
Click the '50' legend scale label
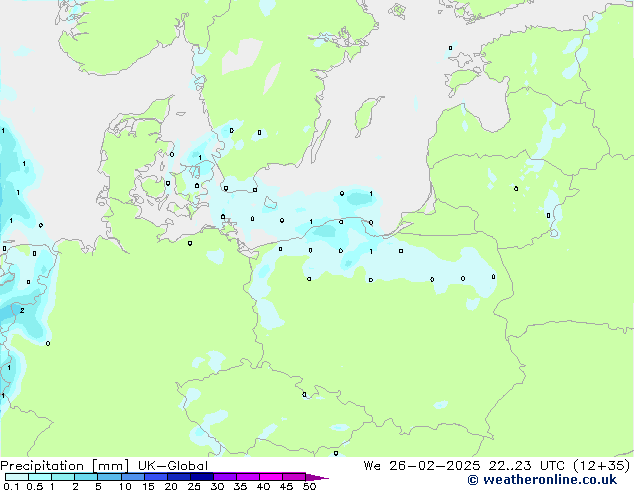pos(309,486)
